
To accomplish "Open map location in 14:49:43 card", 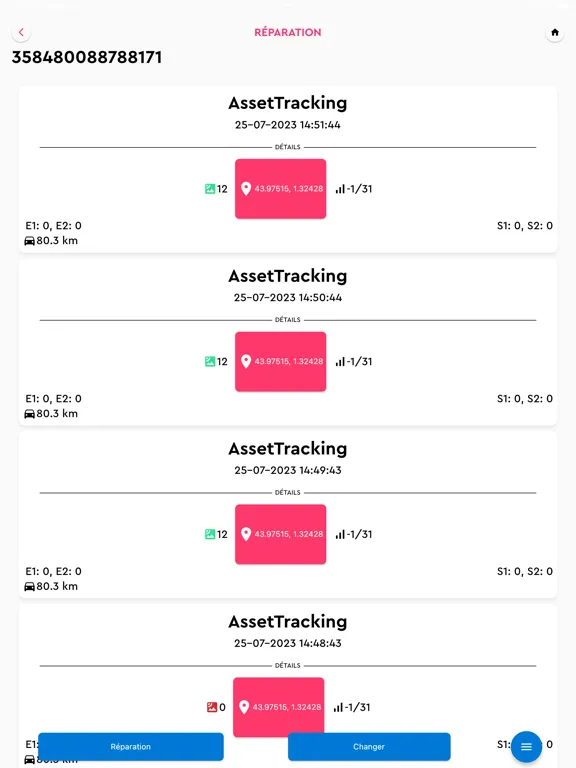I will pos(280,534).
